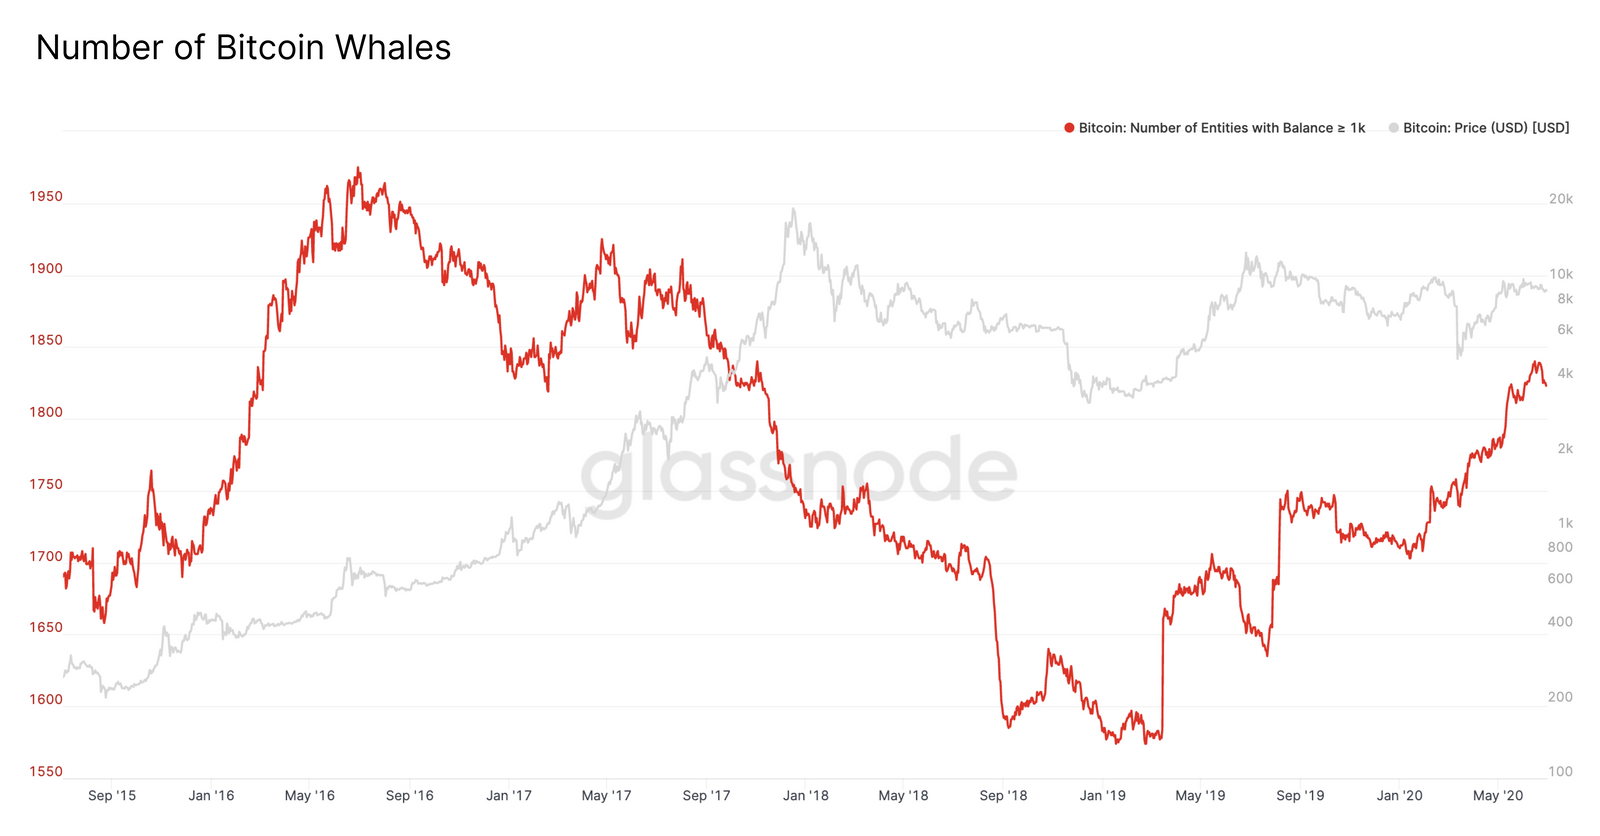
Task: Select the Jan '17 x-axis label
Action: coord(509,796)
